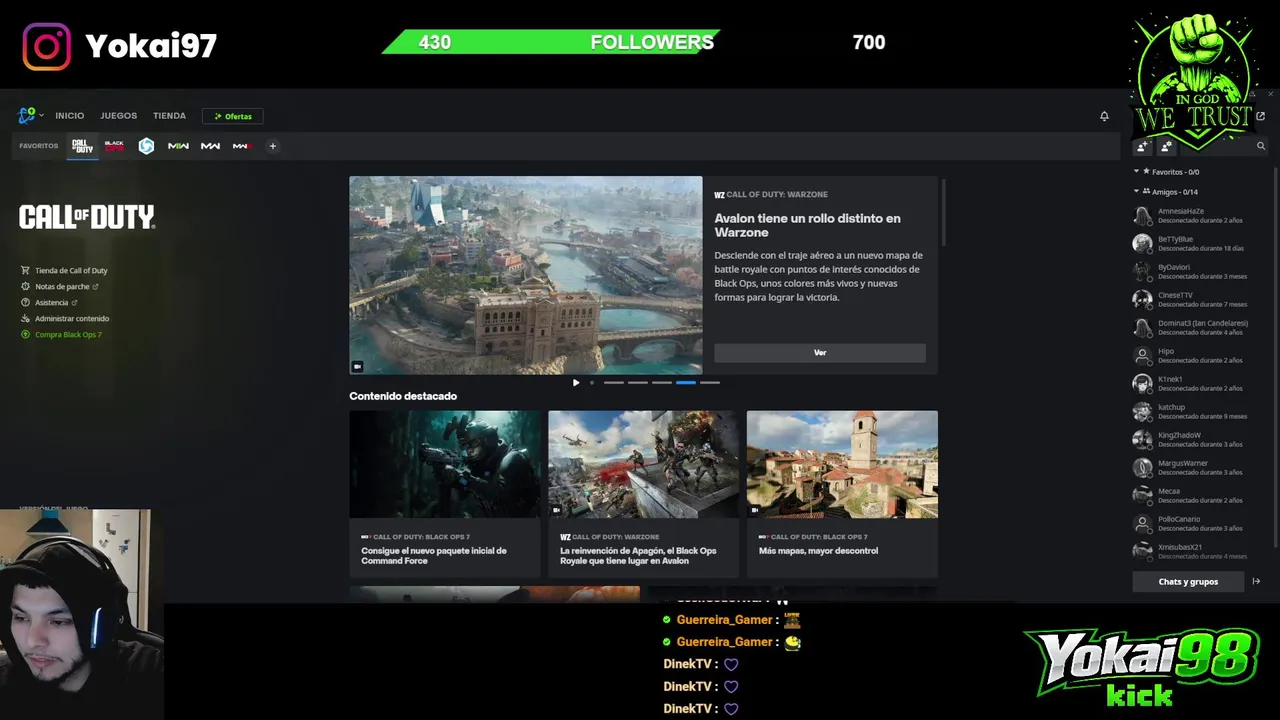Open Asistencia link
The image size is (1280, 720).
point(52,302)
